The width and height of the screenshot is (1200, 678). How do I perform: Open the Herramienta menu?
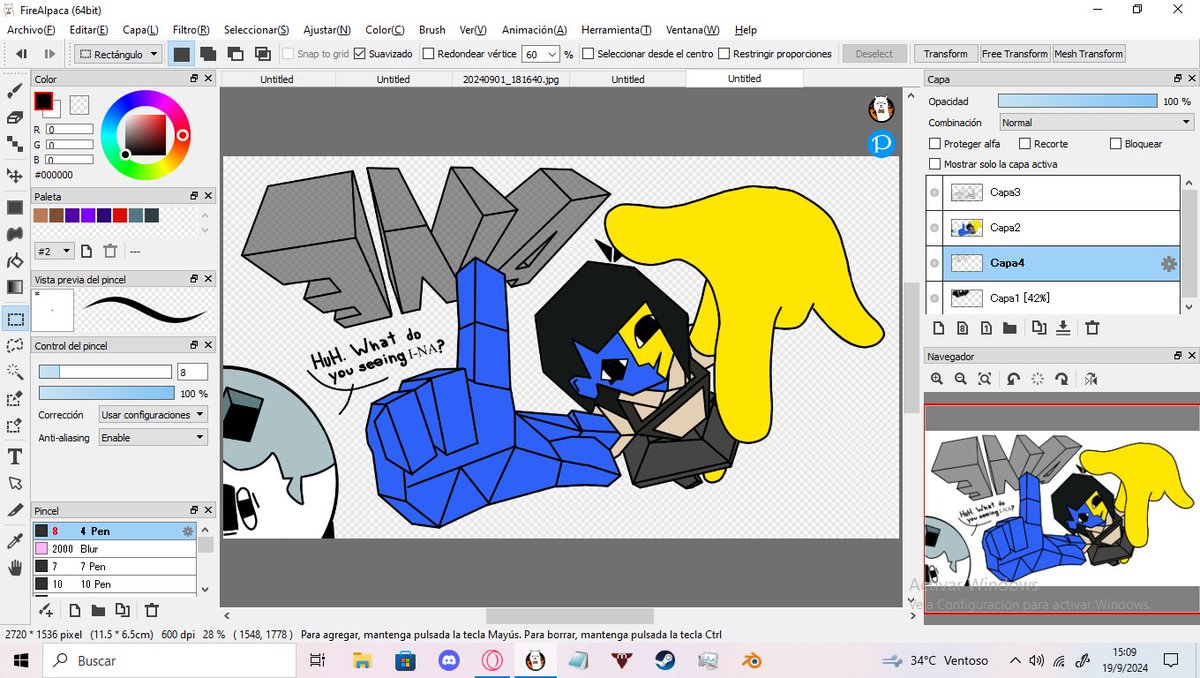pos(616,30)
